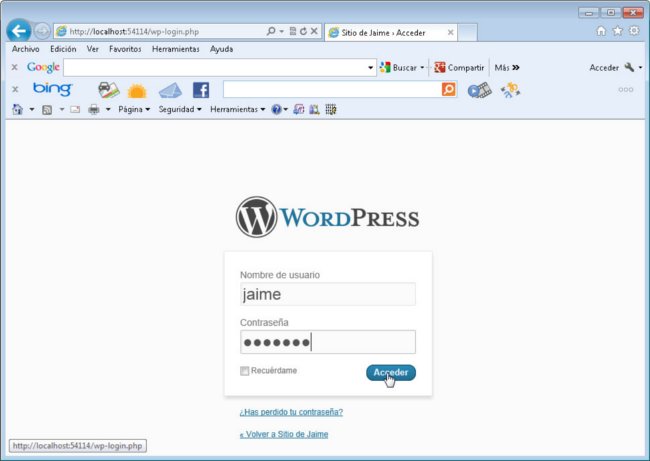Follow Volver a Sitio de Jaime link
The image size is (650, 461).
click(284, 434)
